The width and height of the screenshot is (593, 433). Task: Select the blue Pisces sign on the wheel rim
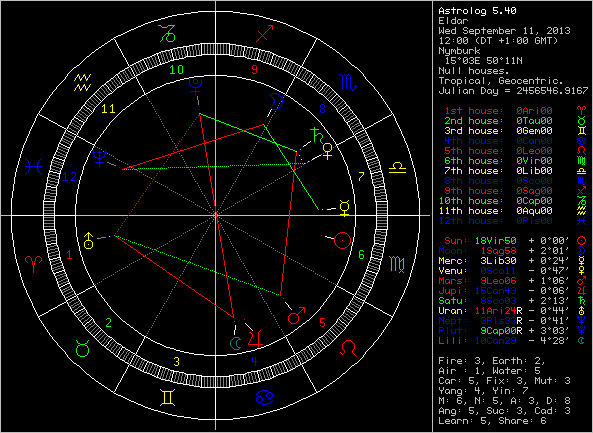tap(34, 166)
